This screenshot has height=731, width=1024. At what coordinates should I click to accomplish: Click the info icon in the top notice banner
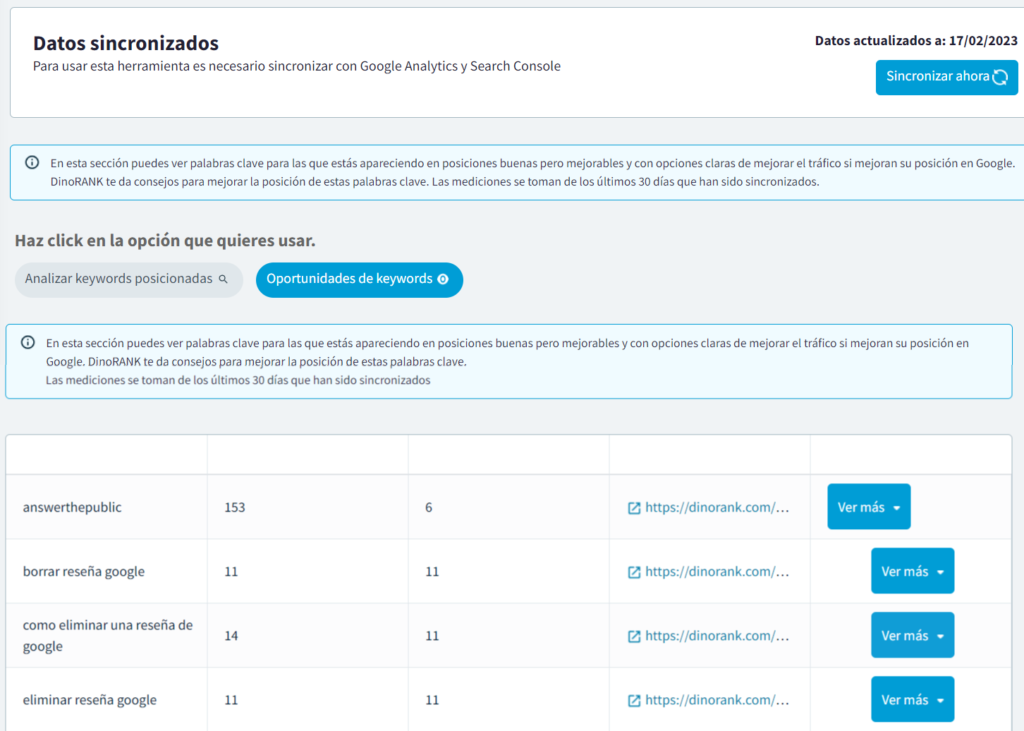pyautogui.click(x=32, y=163)
